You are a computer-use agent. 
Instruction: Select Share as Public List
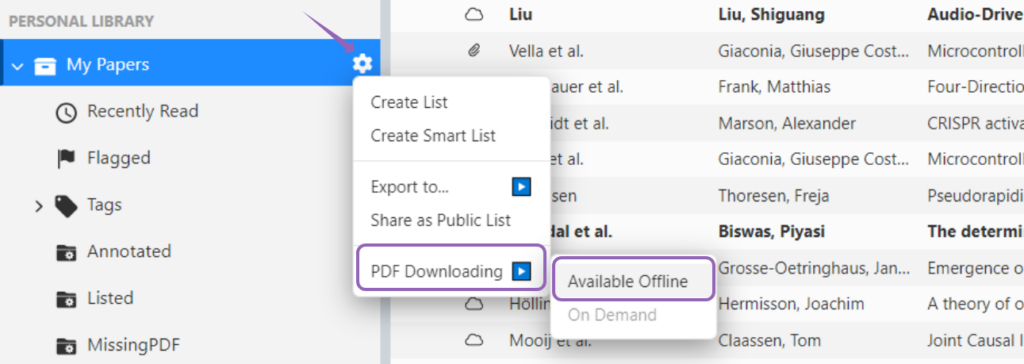441,220
